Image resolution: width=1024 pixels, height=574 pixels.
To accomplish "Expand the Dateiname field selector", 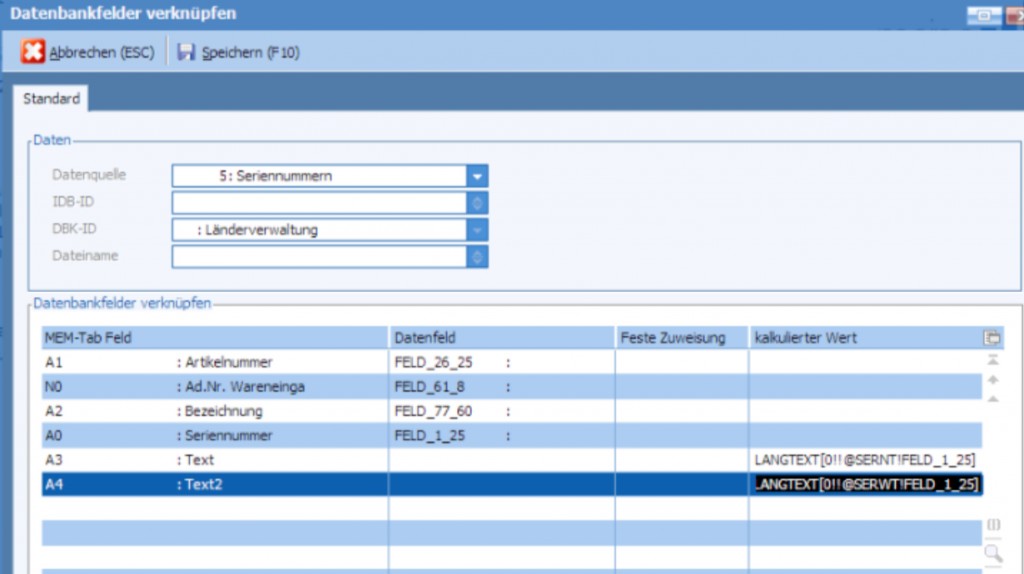I will (x=478, y=257).
